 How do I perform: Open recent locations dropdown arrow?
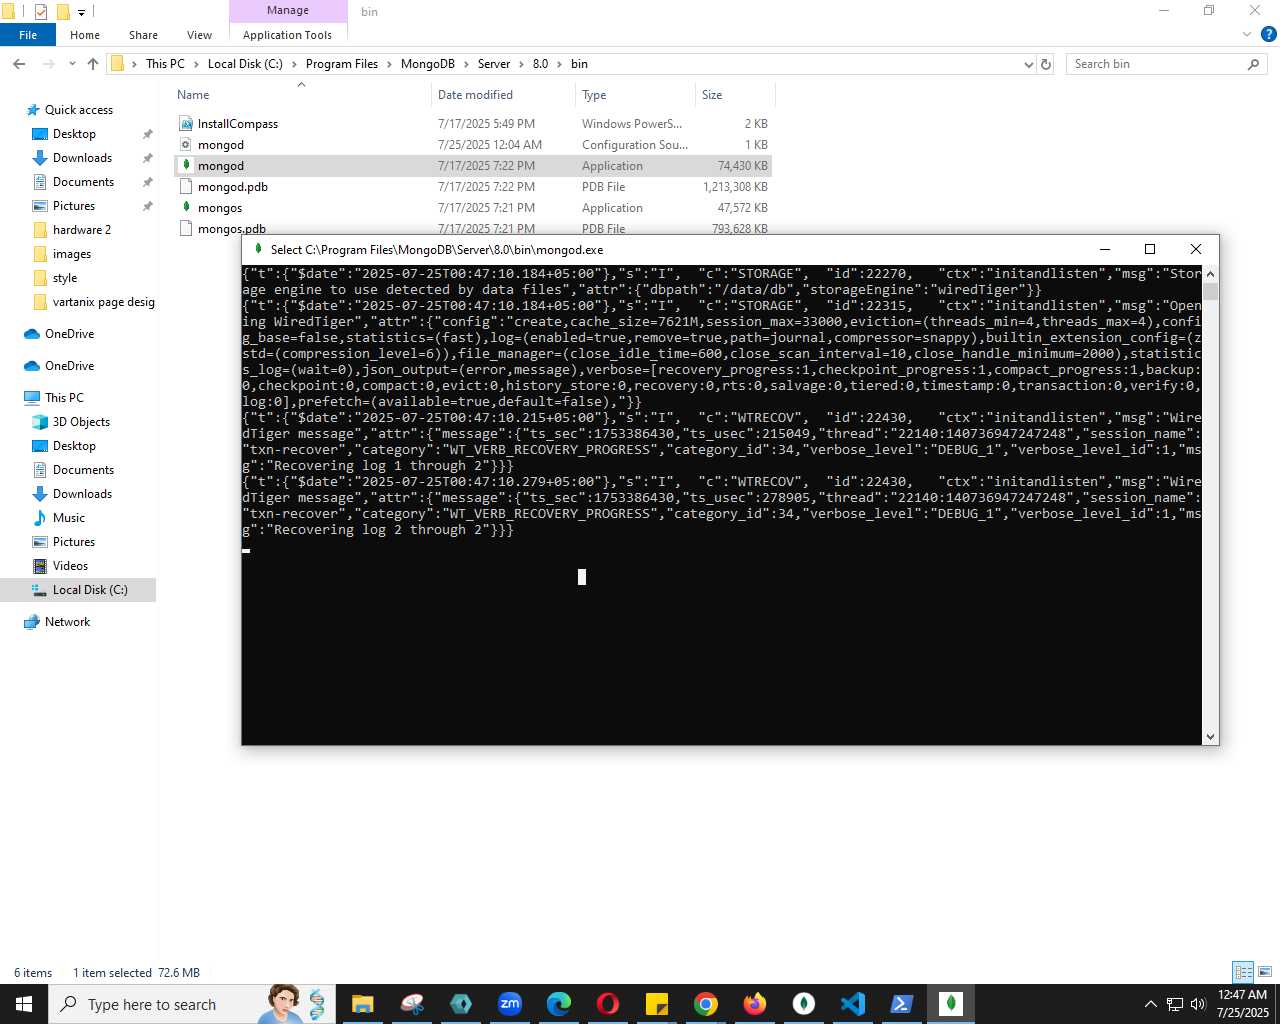[x=72, y=64]
